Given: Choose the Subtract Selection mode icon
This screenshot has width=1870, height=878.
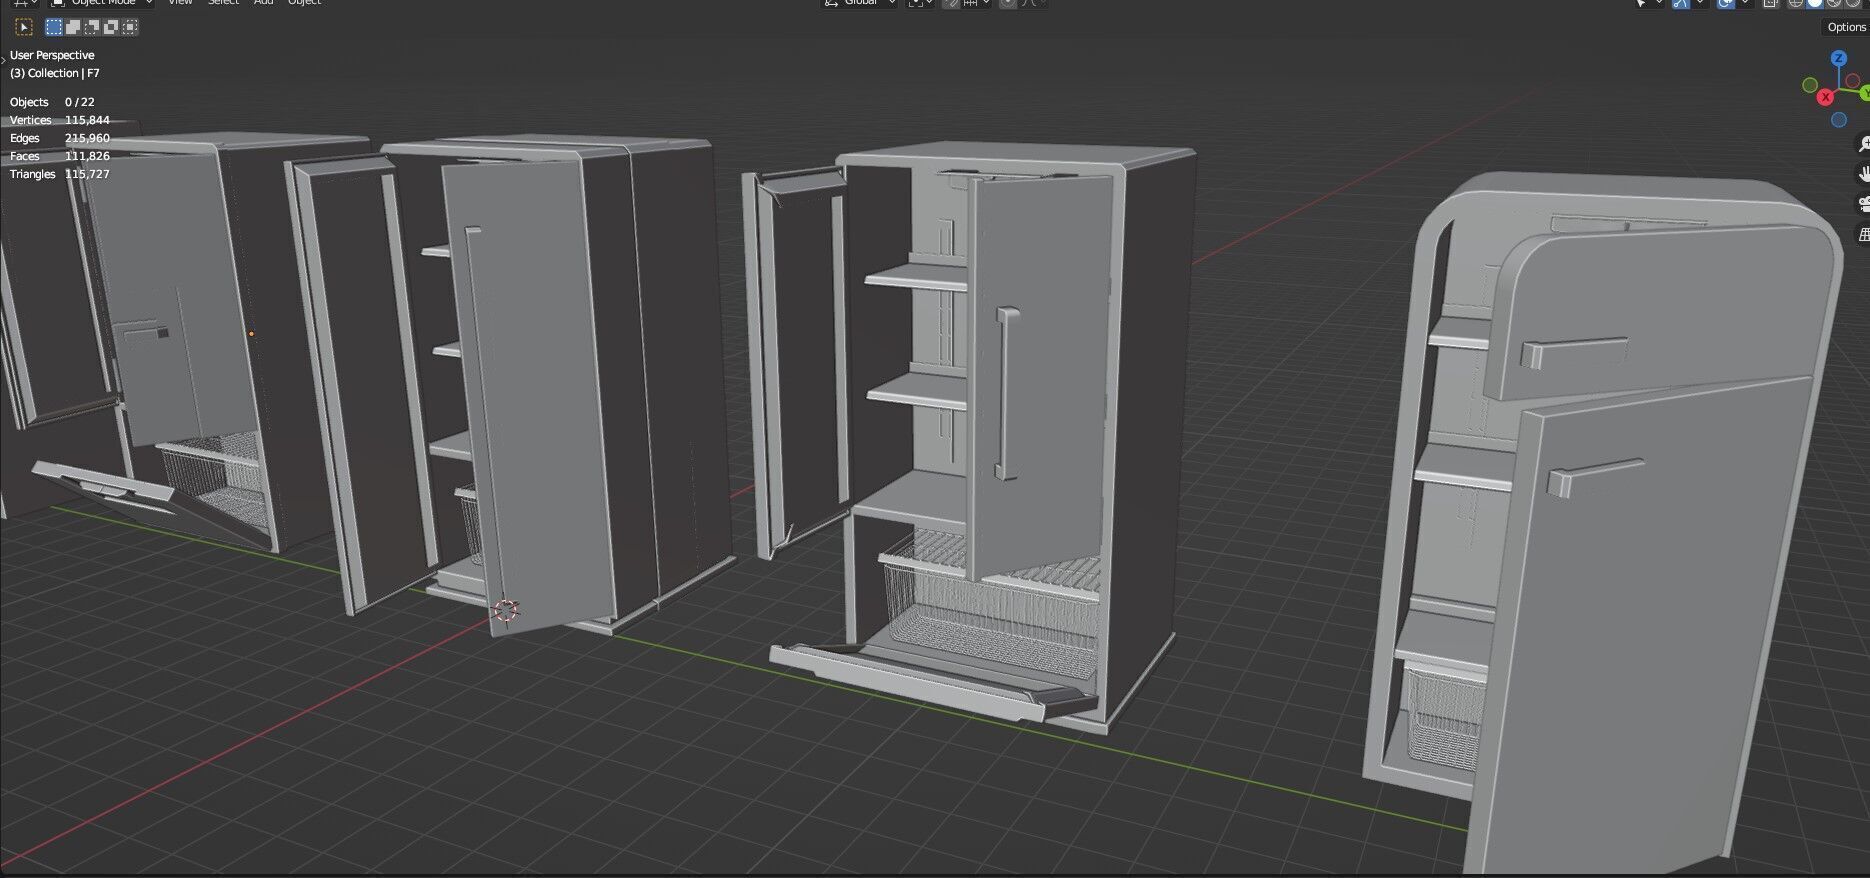Looking at the screenshot, I should point(92,27).
